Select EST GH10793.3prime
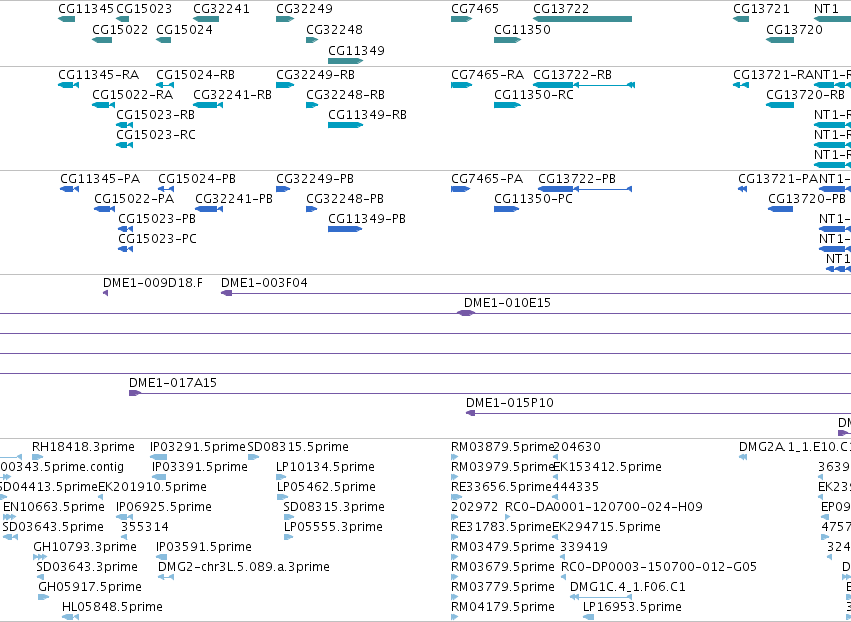The height and width of the screenshot is (622, 851). click(85, 548)
